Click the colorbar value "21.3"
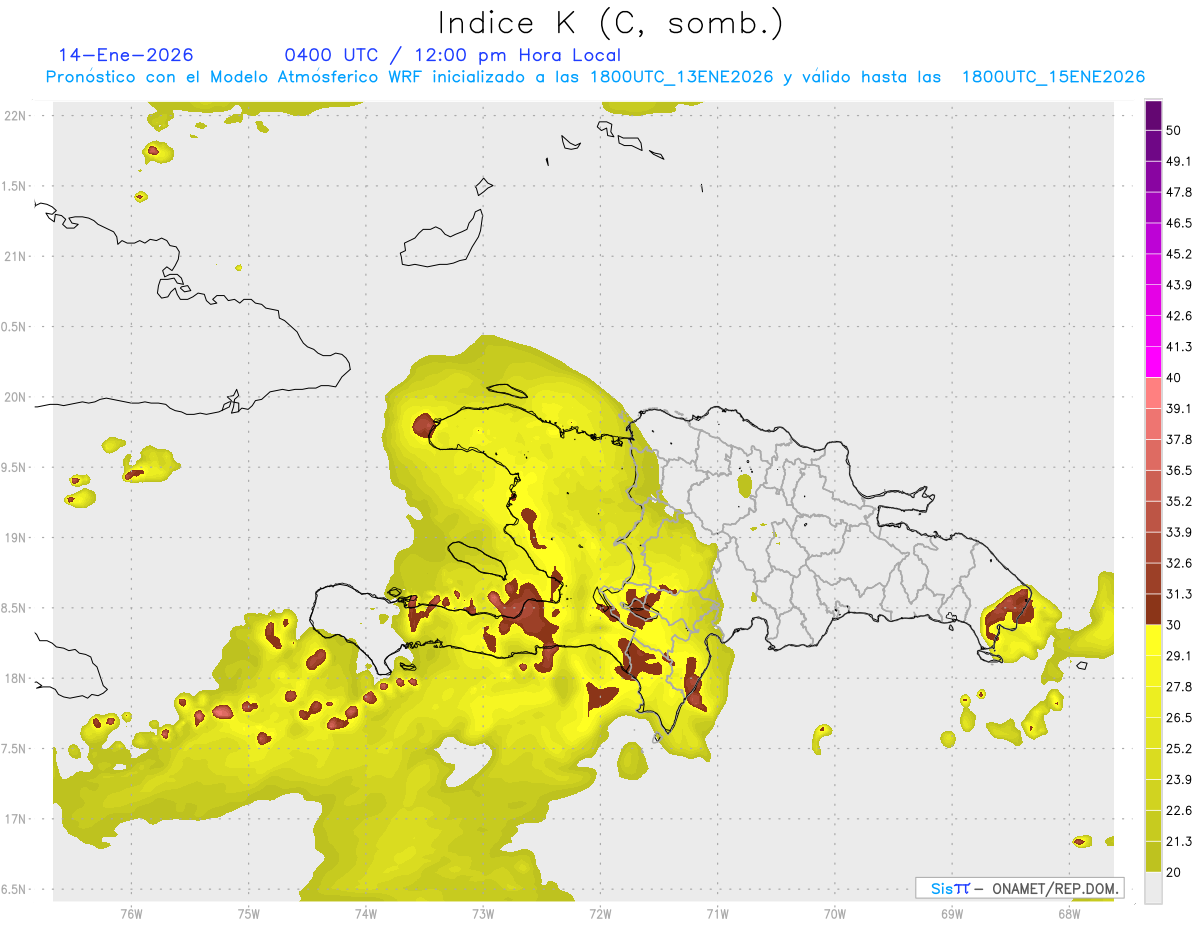The height and width of the screenshot is (927, 1200). 1179,842
